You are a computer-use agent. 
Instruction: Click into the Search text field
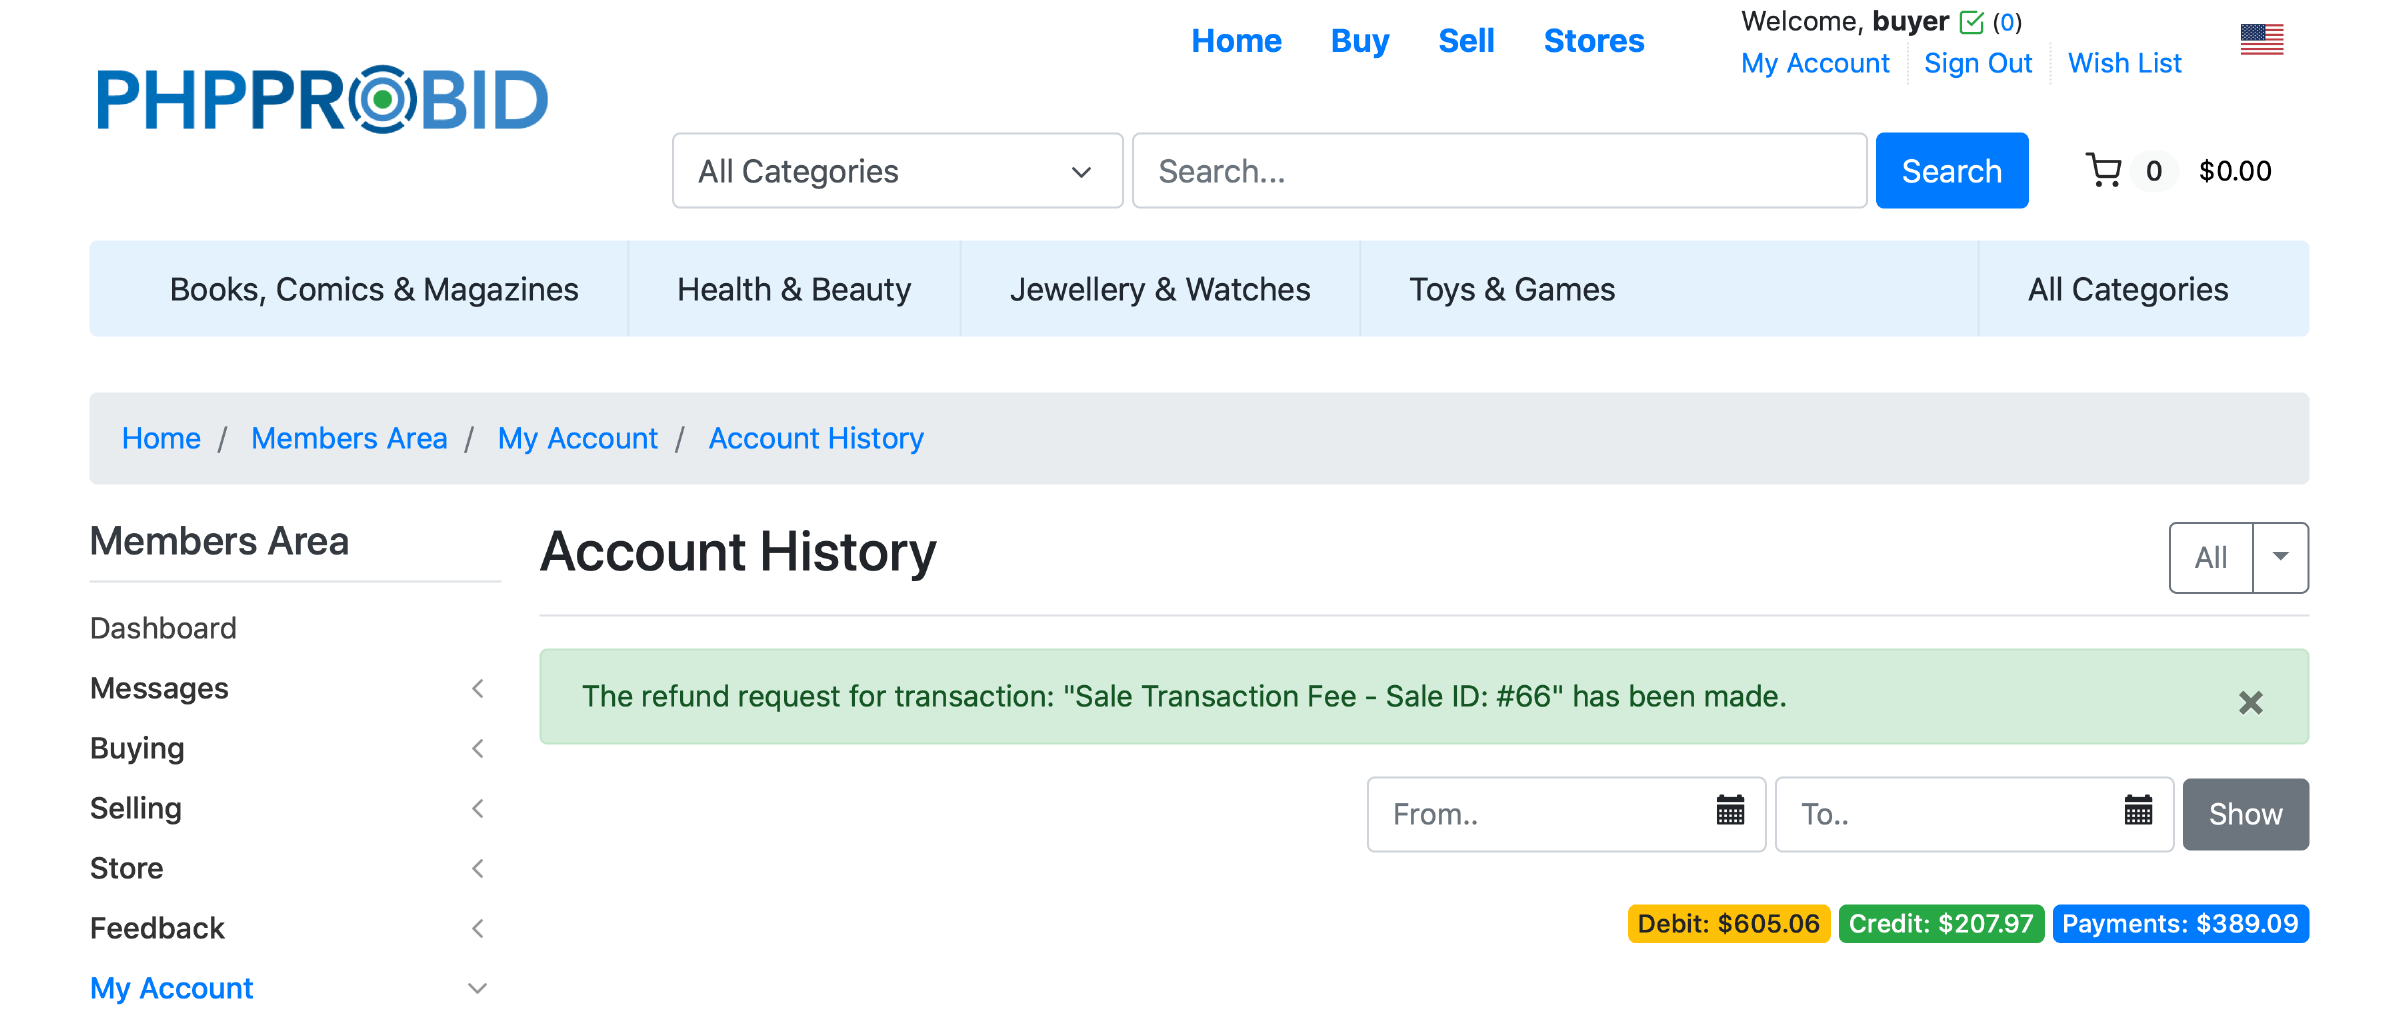tap(1498, 171)
